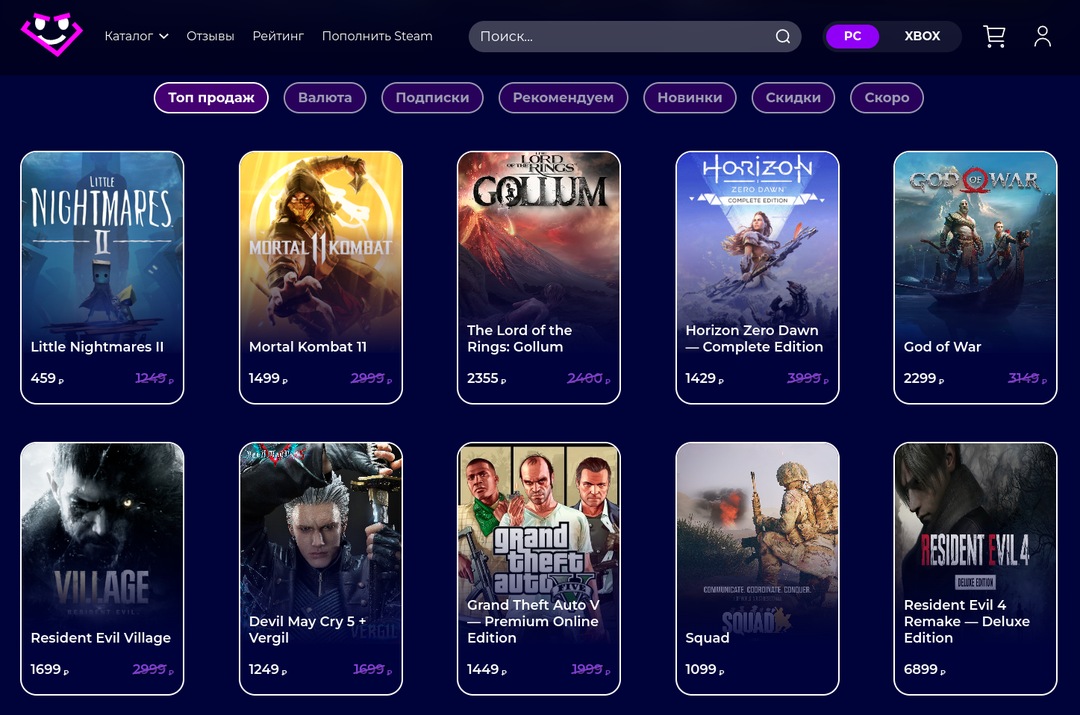Click the Little Nightmares II title

97,346
